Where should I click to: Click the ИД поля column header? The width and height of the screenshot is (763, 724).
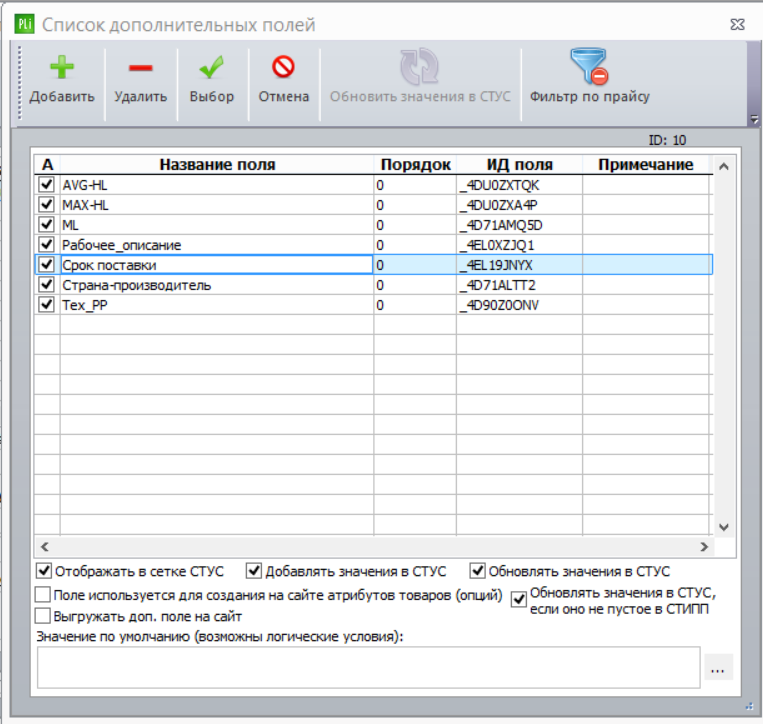[519, 164]
